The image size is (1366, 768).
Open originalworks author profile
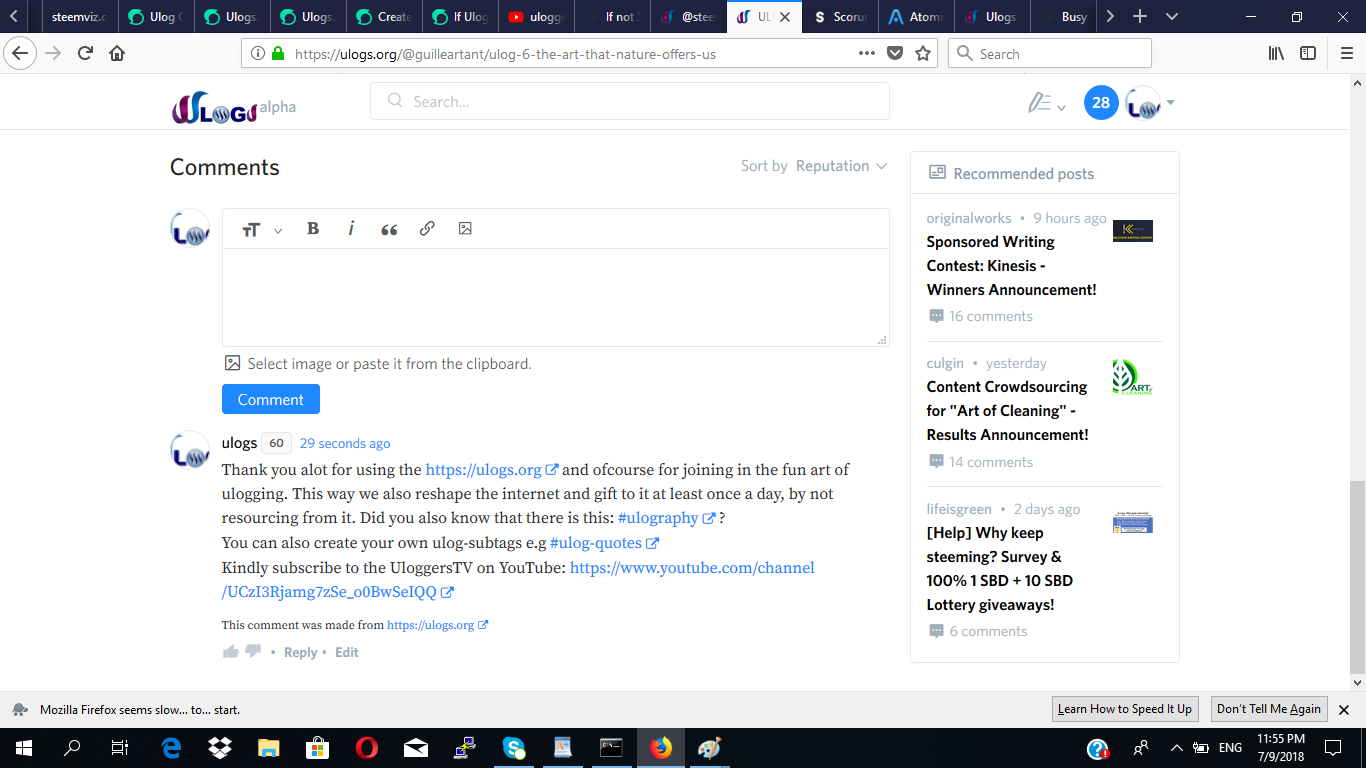969,218
